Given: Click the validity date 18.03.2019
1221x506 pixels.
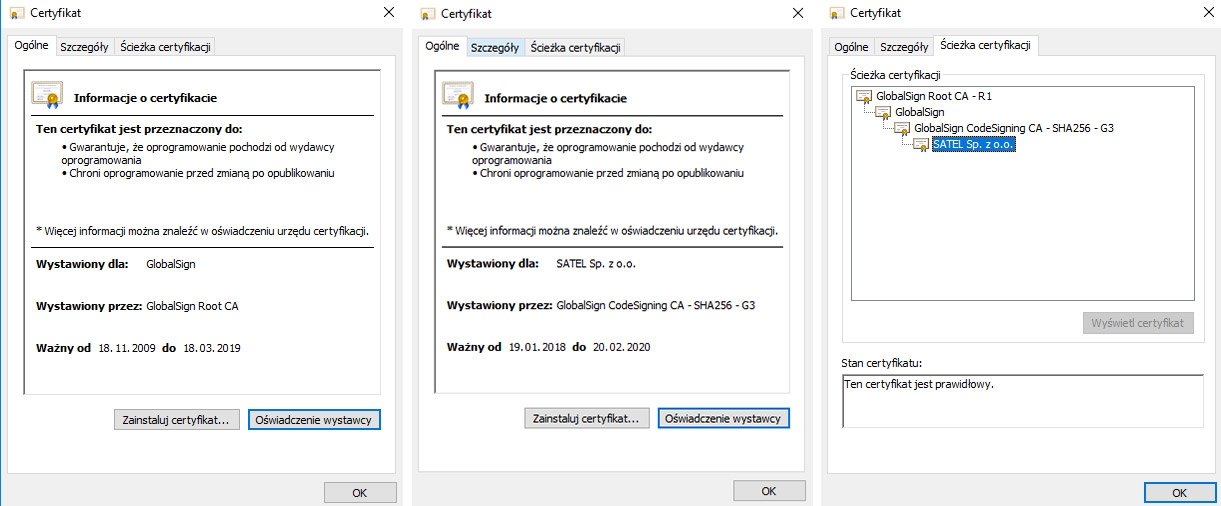Looking at the screenshot, I should click(211, 348).
